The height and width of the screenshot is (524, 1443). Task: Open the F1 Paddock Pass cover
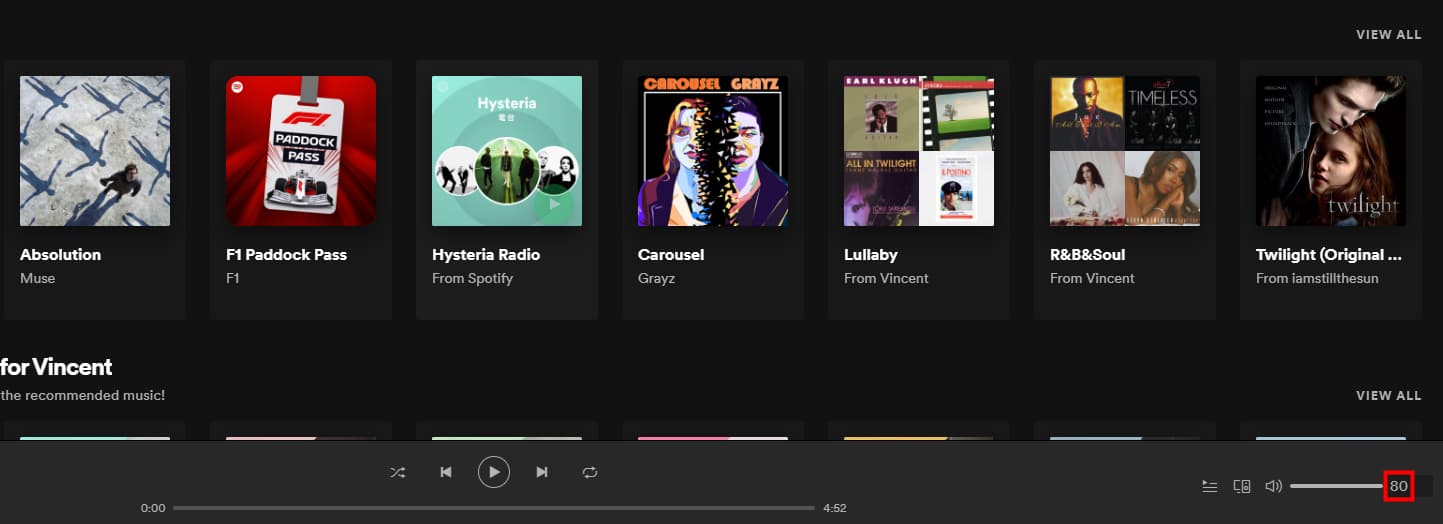(301, 151)
